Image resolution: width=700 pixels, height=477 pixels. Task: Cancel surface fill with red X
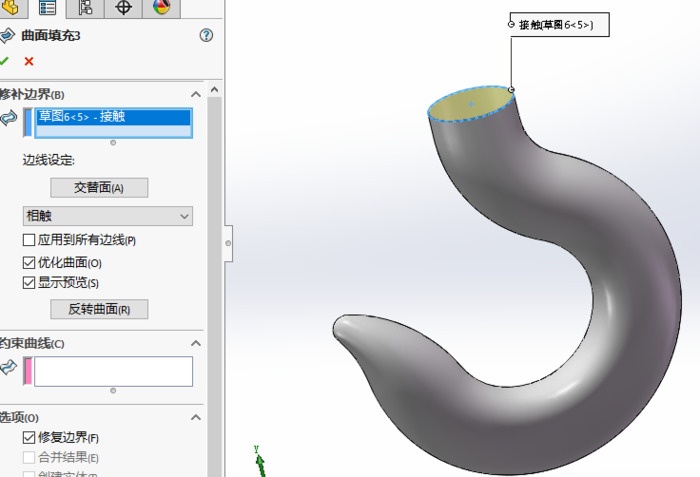(x=28, y=61)
